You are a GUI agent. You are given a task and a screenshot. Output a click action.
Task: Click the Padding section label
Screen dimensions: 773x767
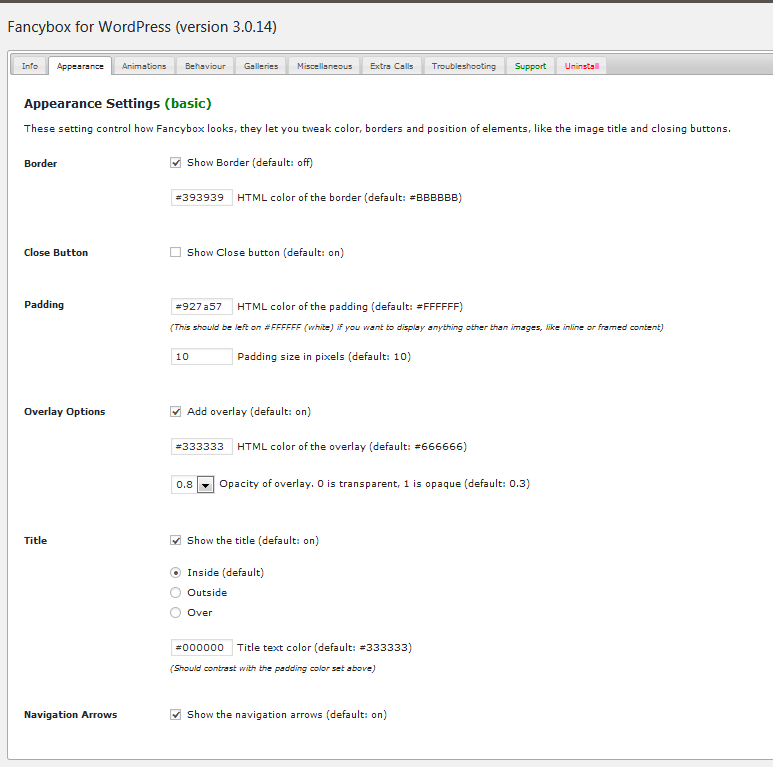44,305
